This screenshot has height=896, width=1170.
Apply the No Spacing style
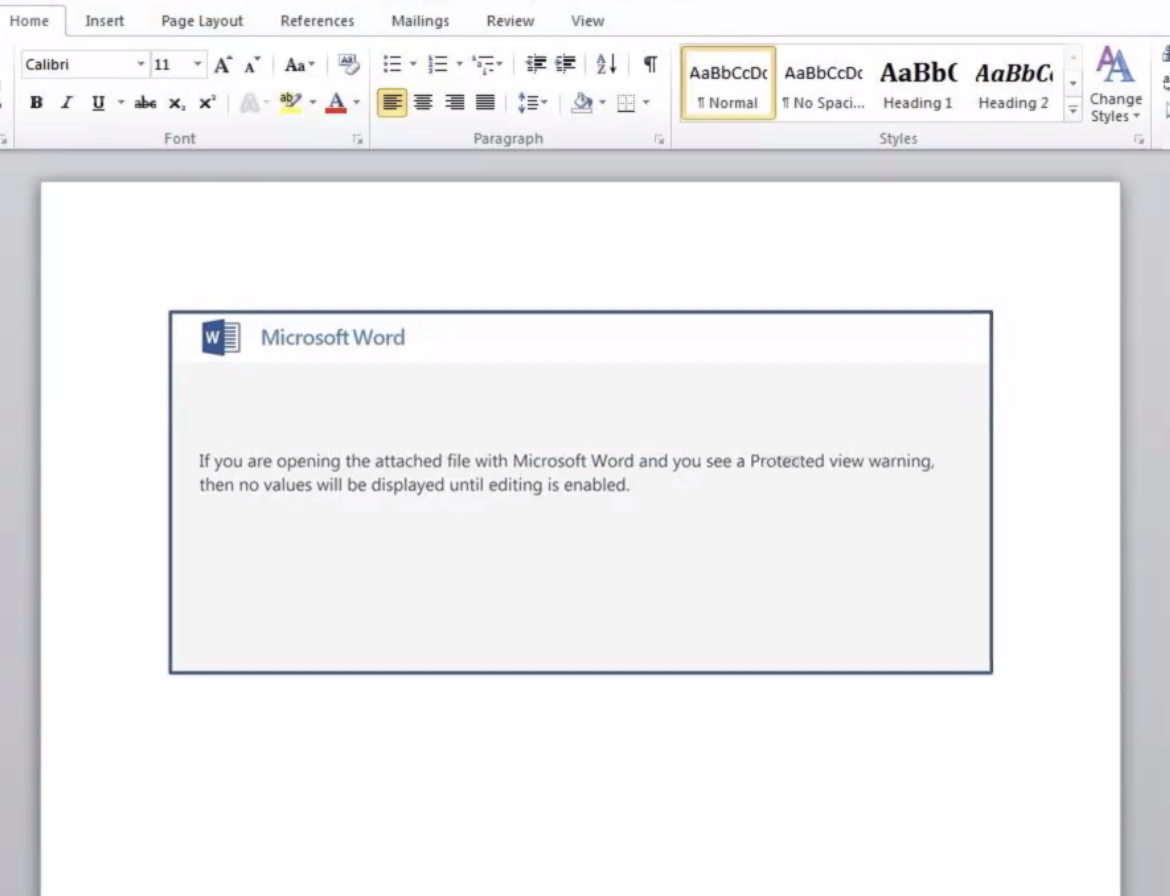pos(823,84)
